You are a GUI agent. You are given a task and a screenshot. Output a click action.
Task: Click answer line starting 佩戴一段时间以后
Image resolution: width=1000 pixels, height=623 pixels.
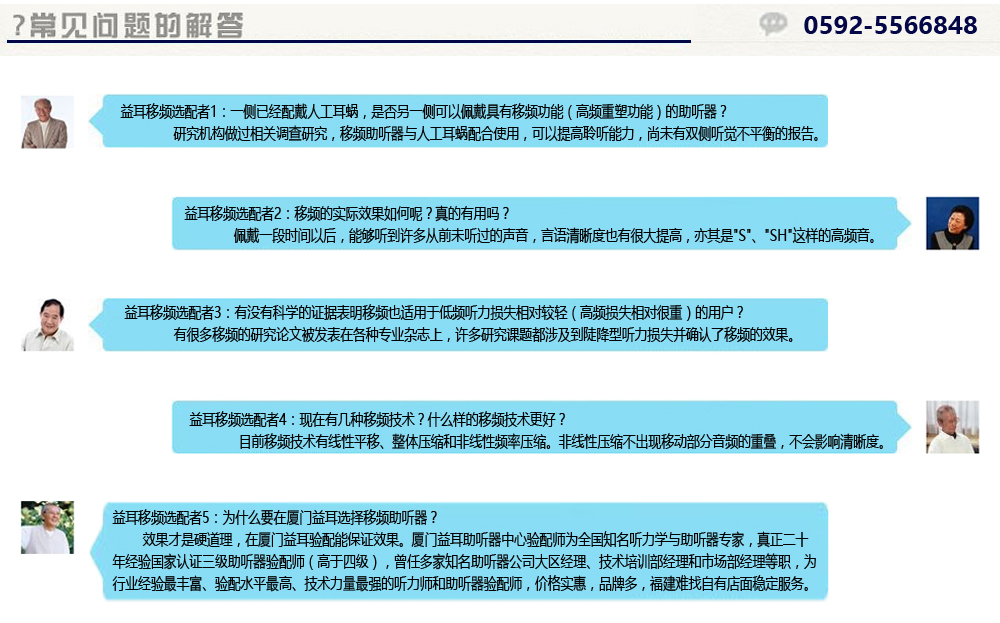555,236
